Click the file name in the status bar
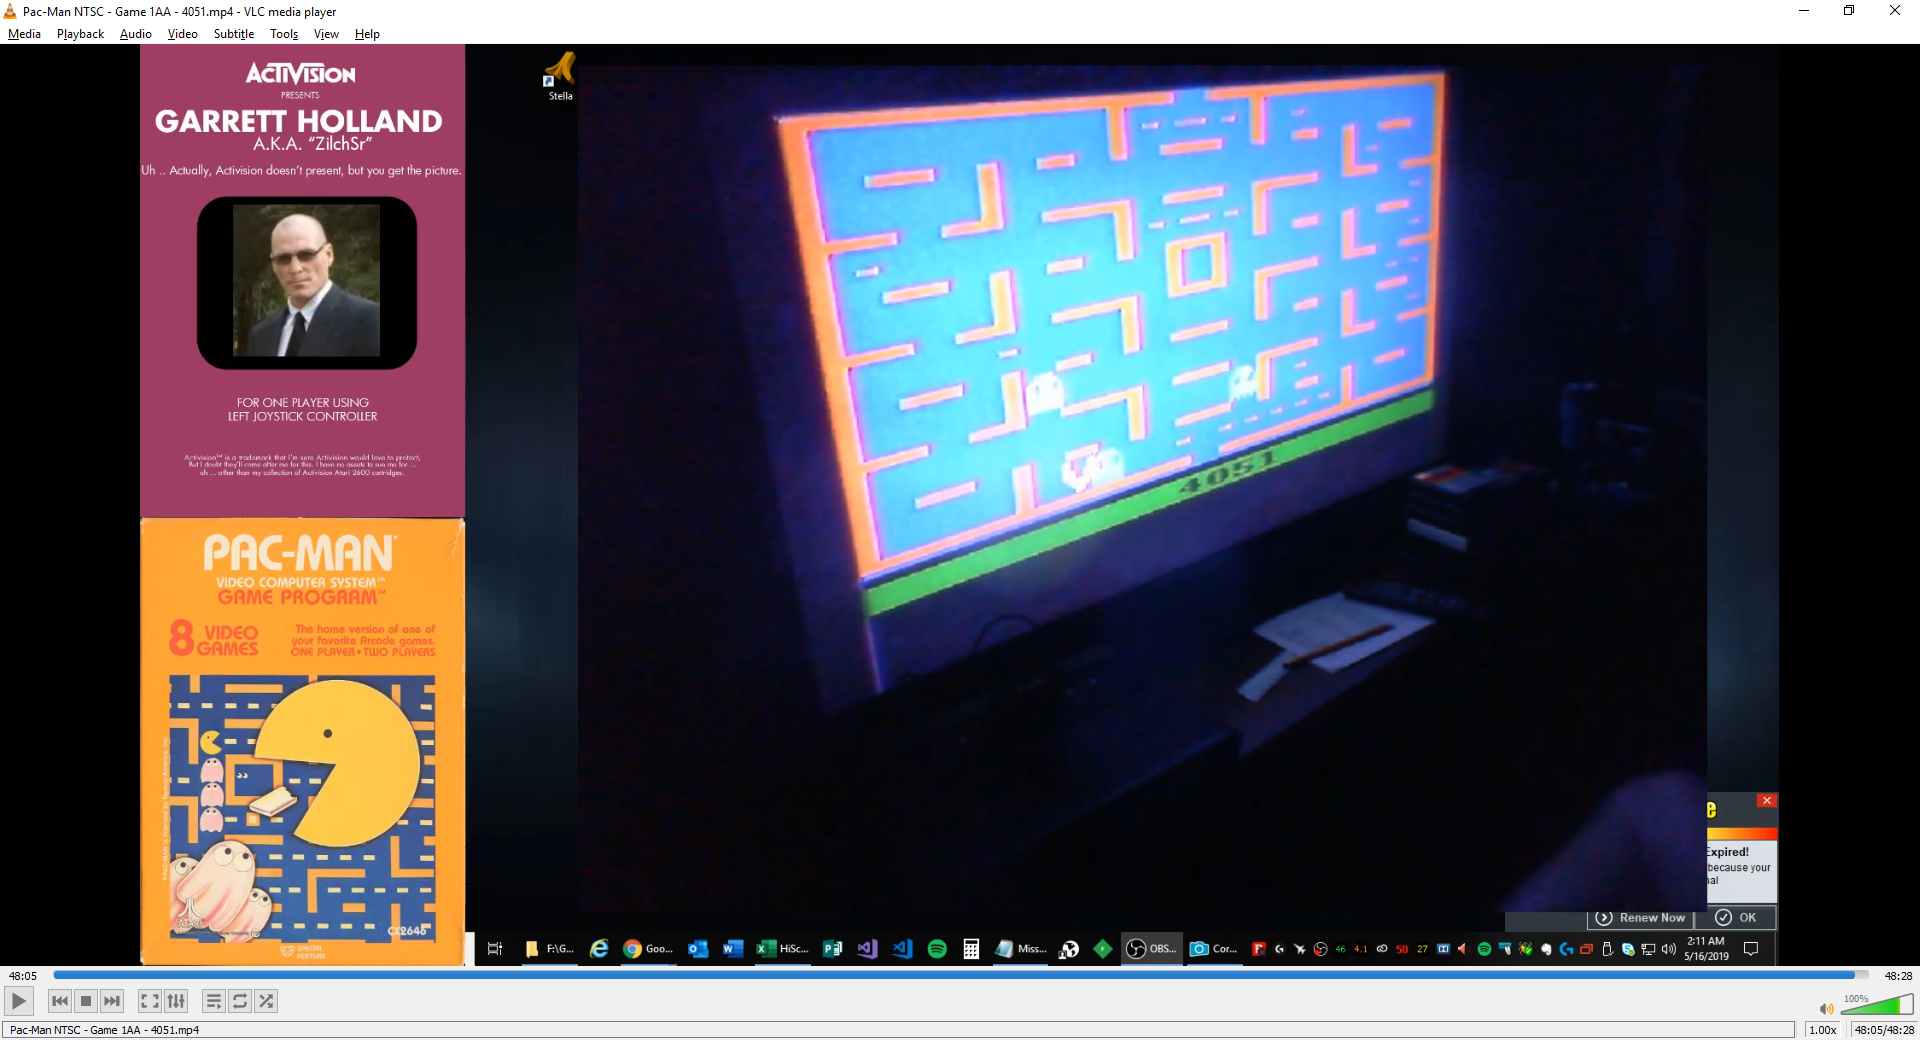The image size is (1920, 1040). pyautogui.click(x=104, y=1030)
